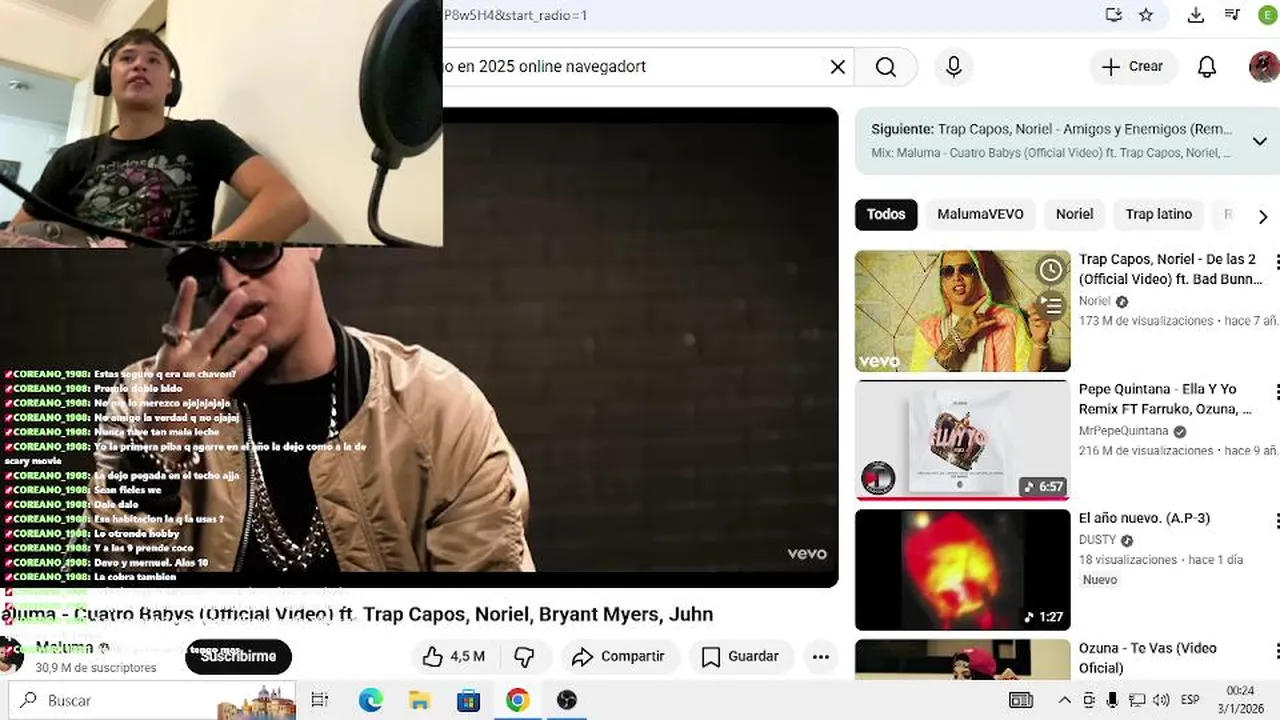
Task: Like the video with 4,5 M
Action: (x=453, y=656)
